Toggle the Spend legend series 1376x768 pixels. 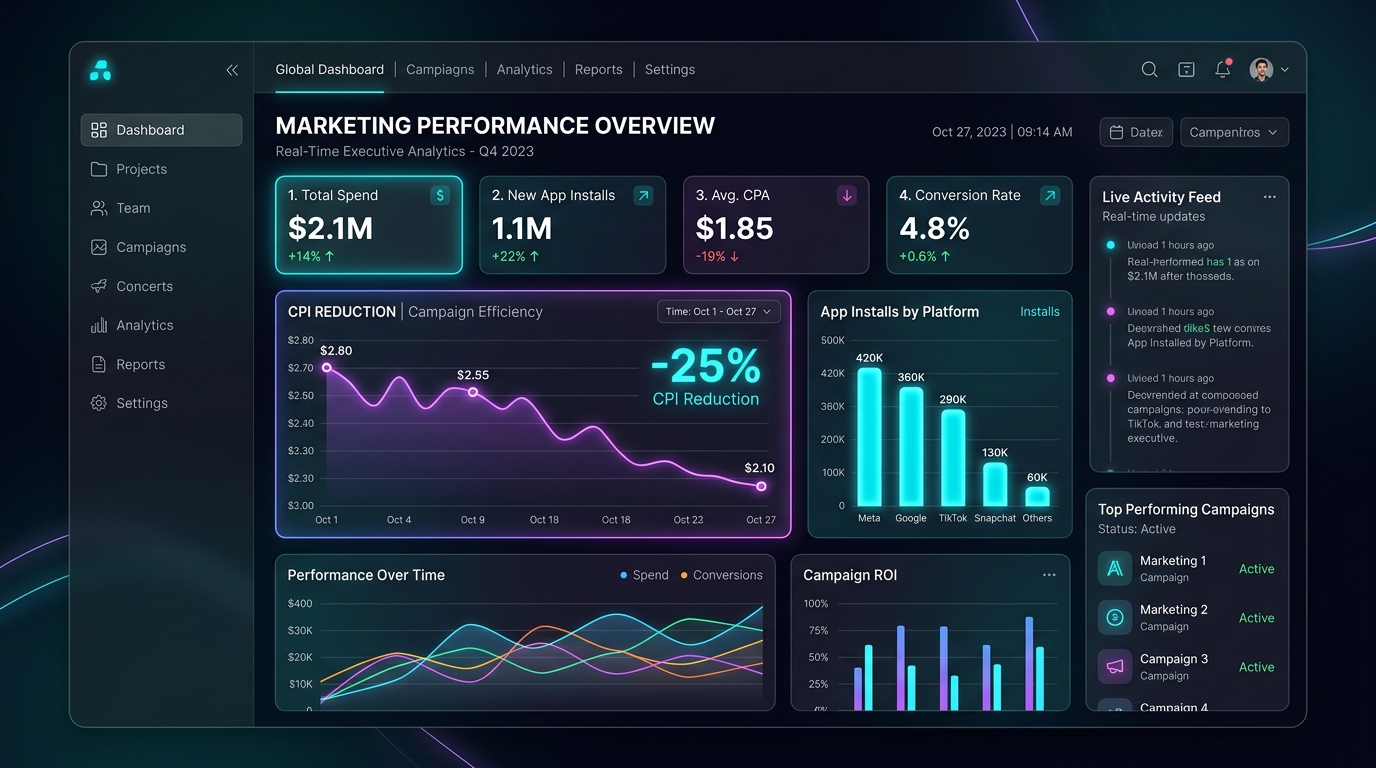(644, 575)
